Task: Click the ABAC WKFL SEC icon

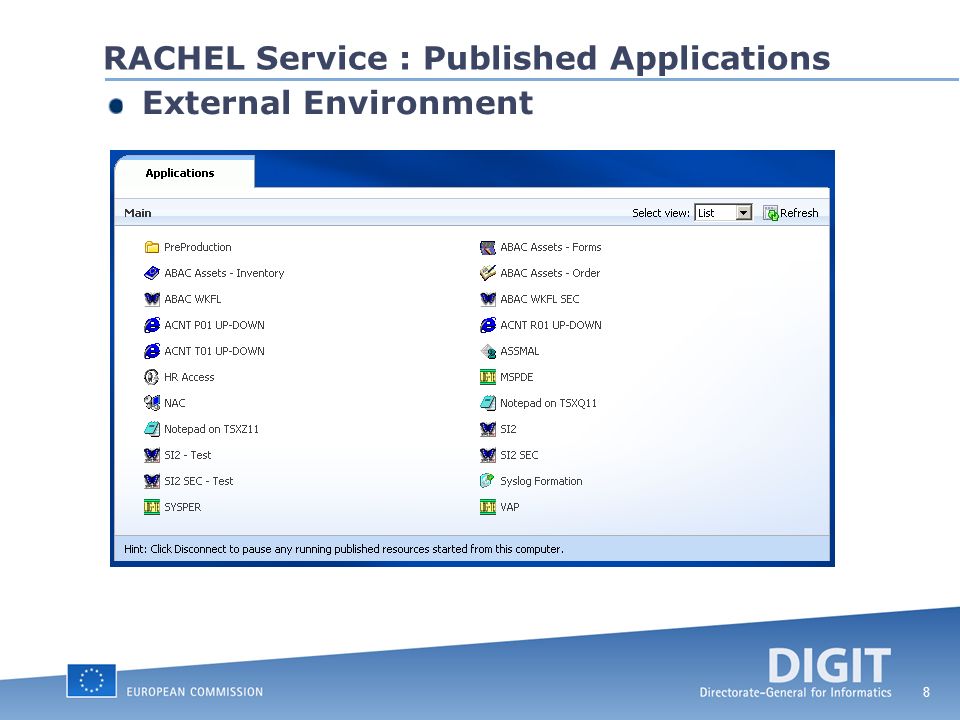Action: pyautogui.click(x=488, y=299)
